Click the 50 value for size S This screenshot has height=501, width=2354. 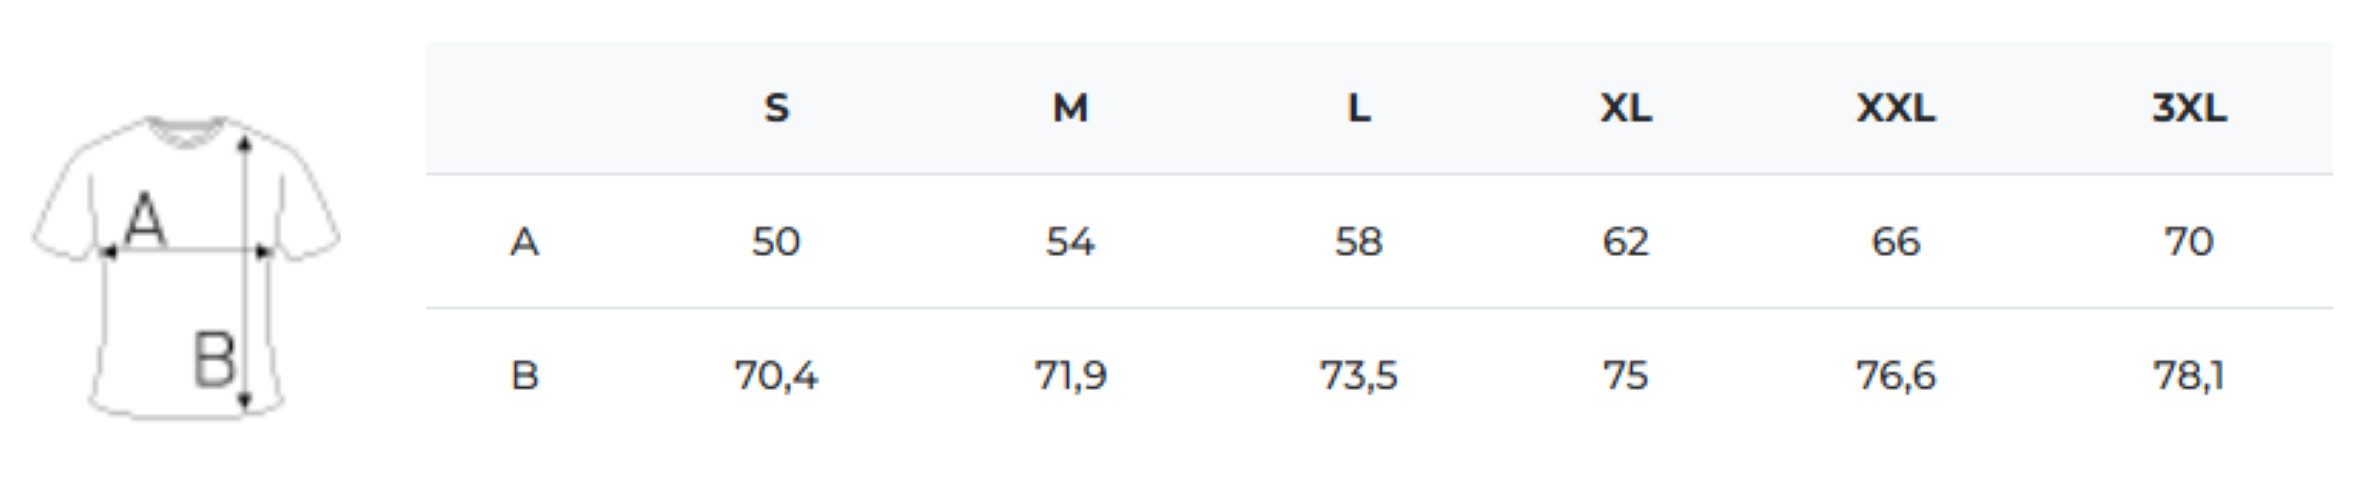coord(776,242)
